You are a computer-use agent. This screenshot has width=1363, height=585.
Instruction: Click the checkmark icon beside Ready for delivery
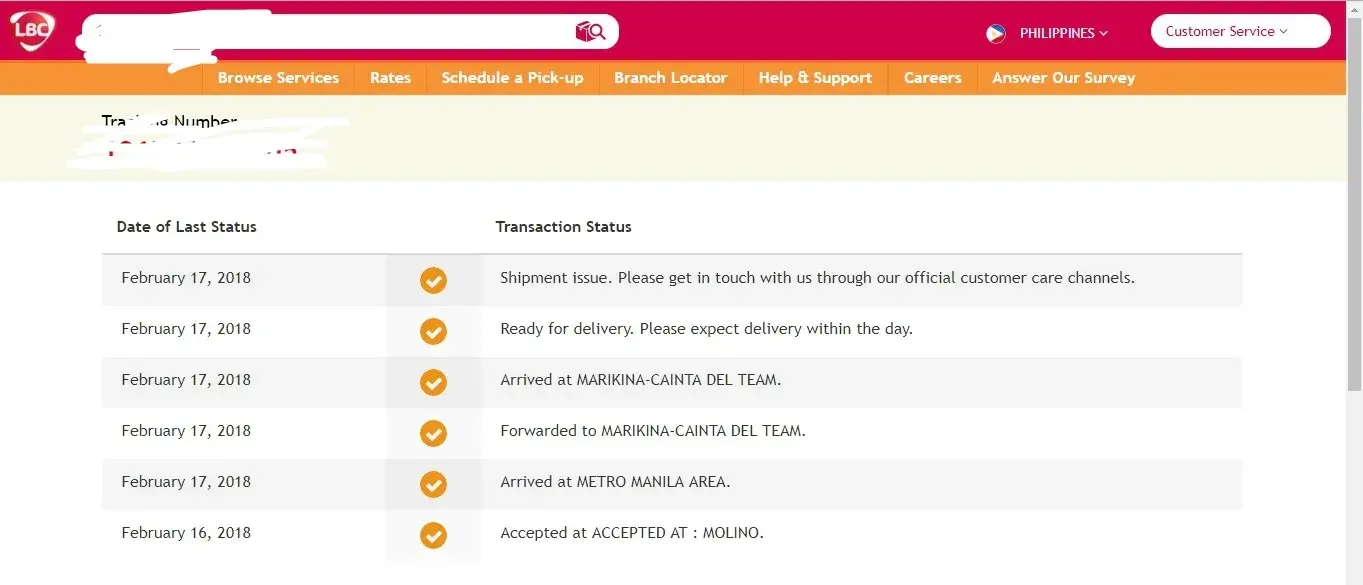(433, 331)
